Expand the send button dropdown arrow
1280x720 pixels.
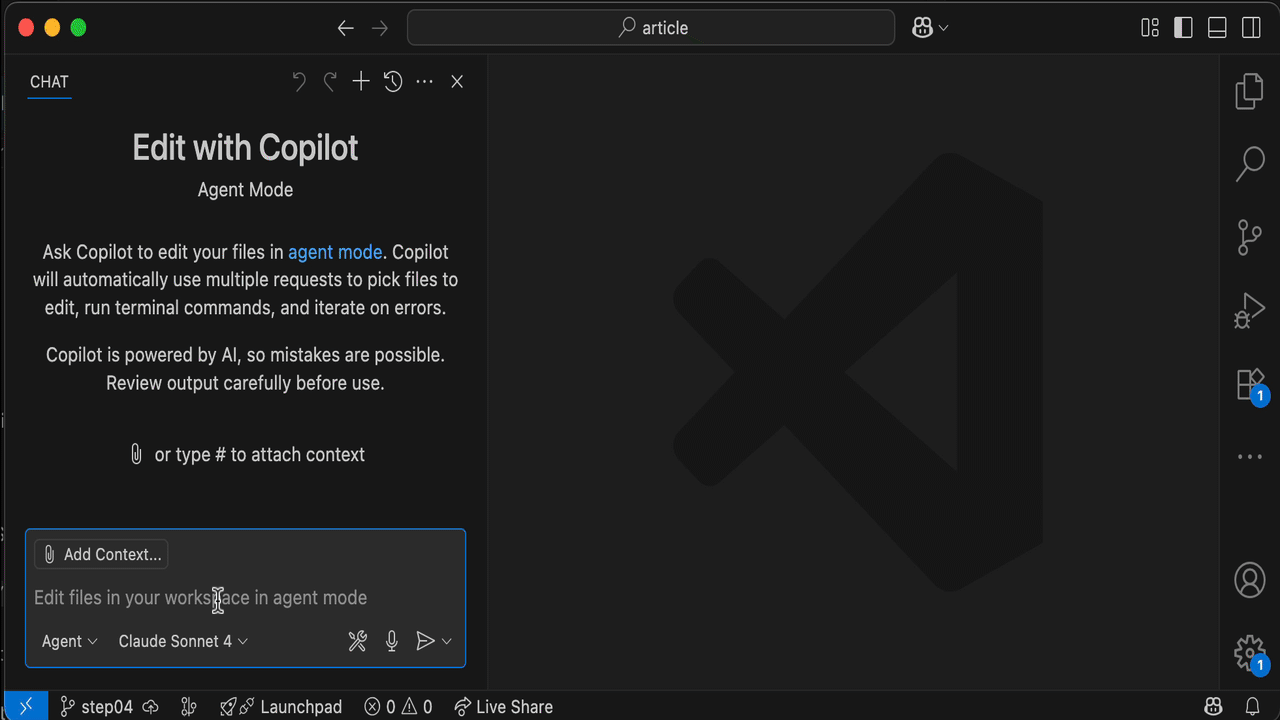[447, 641]
